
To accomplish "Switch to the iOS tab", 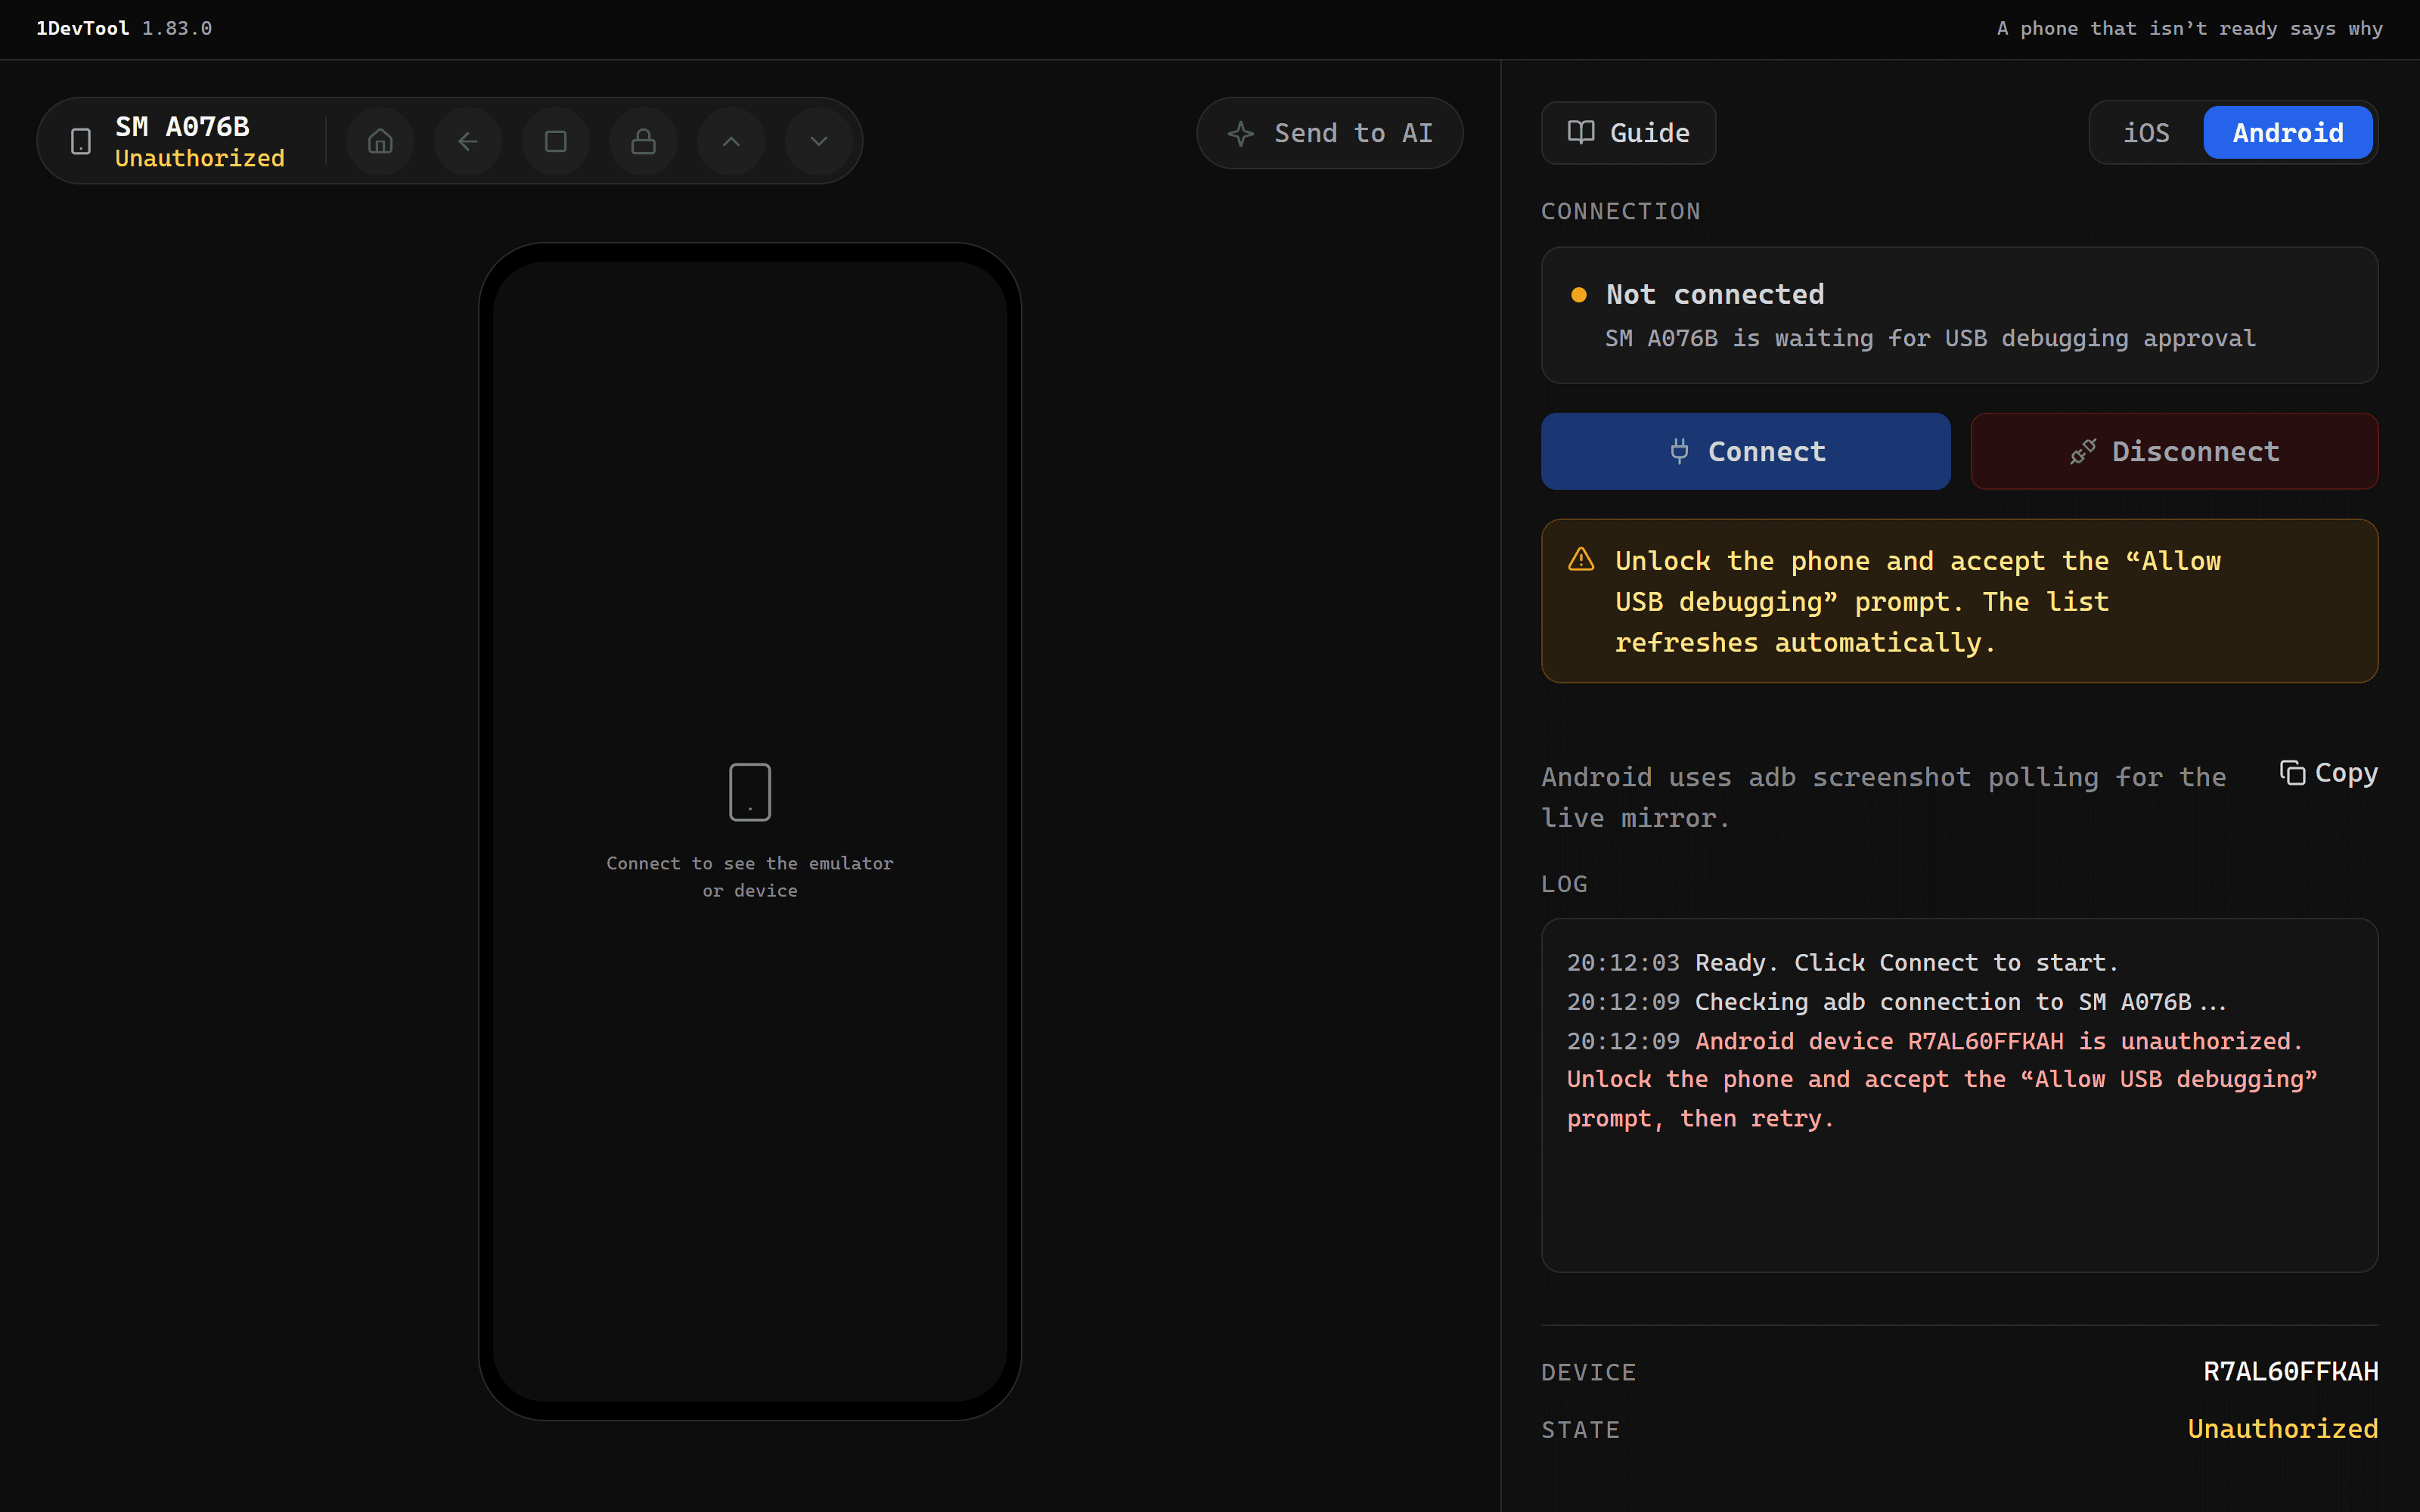I will pos(2146,133).
